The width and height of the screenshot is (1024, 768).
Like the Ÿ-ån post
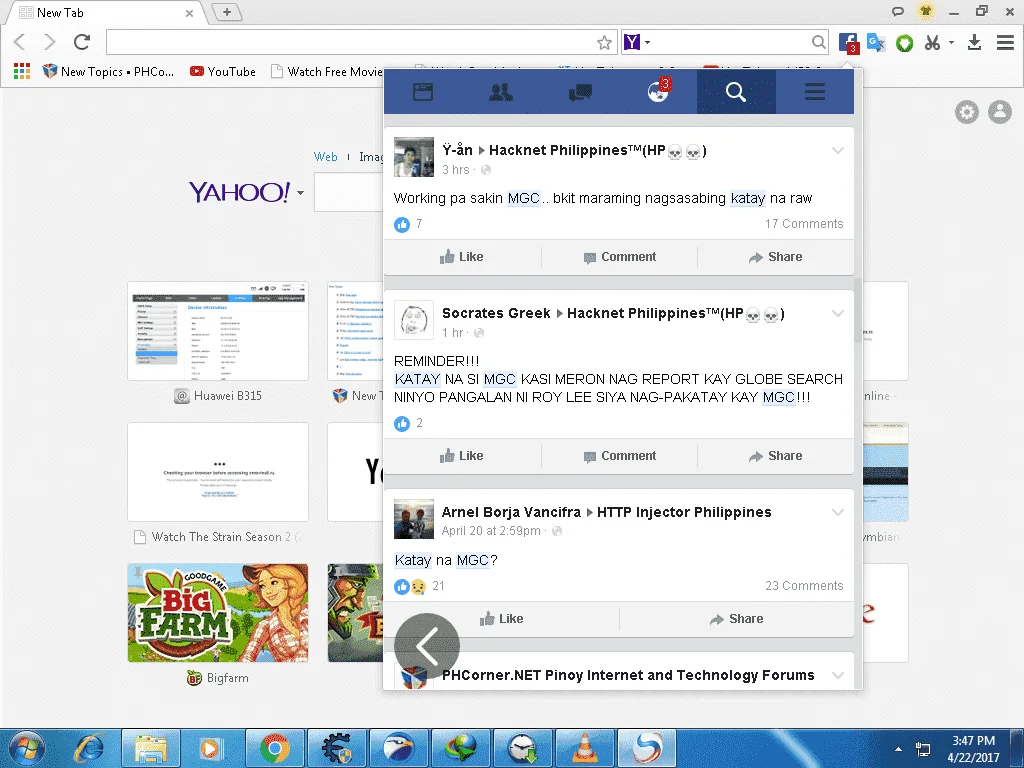(x=462, y=257)
